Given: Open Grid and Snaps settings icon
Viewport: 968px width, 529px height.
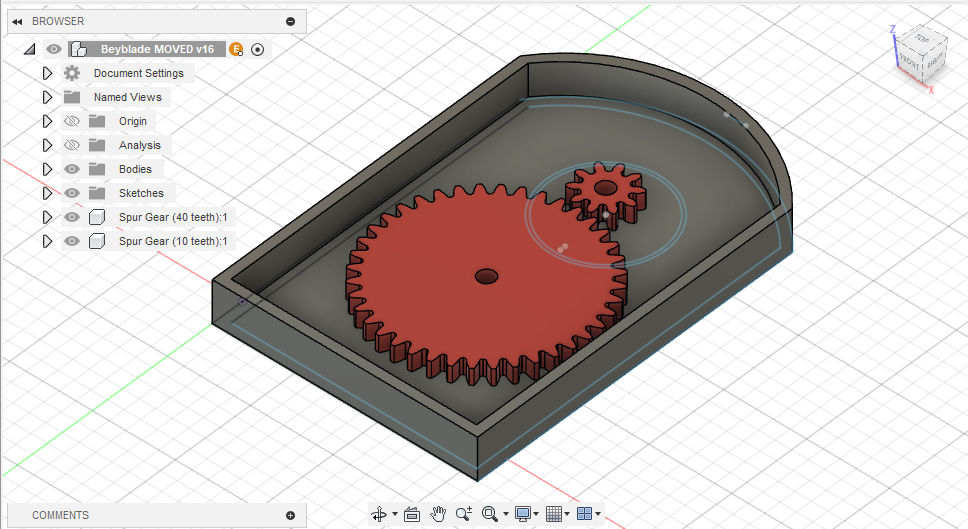Looking at the screenshot, I should 554,514.
